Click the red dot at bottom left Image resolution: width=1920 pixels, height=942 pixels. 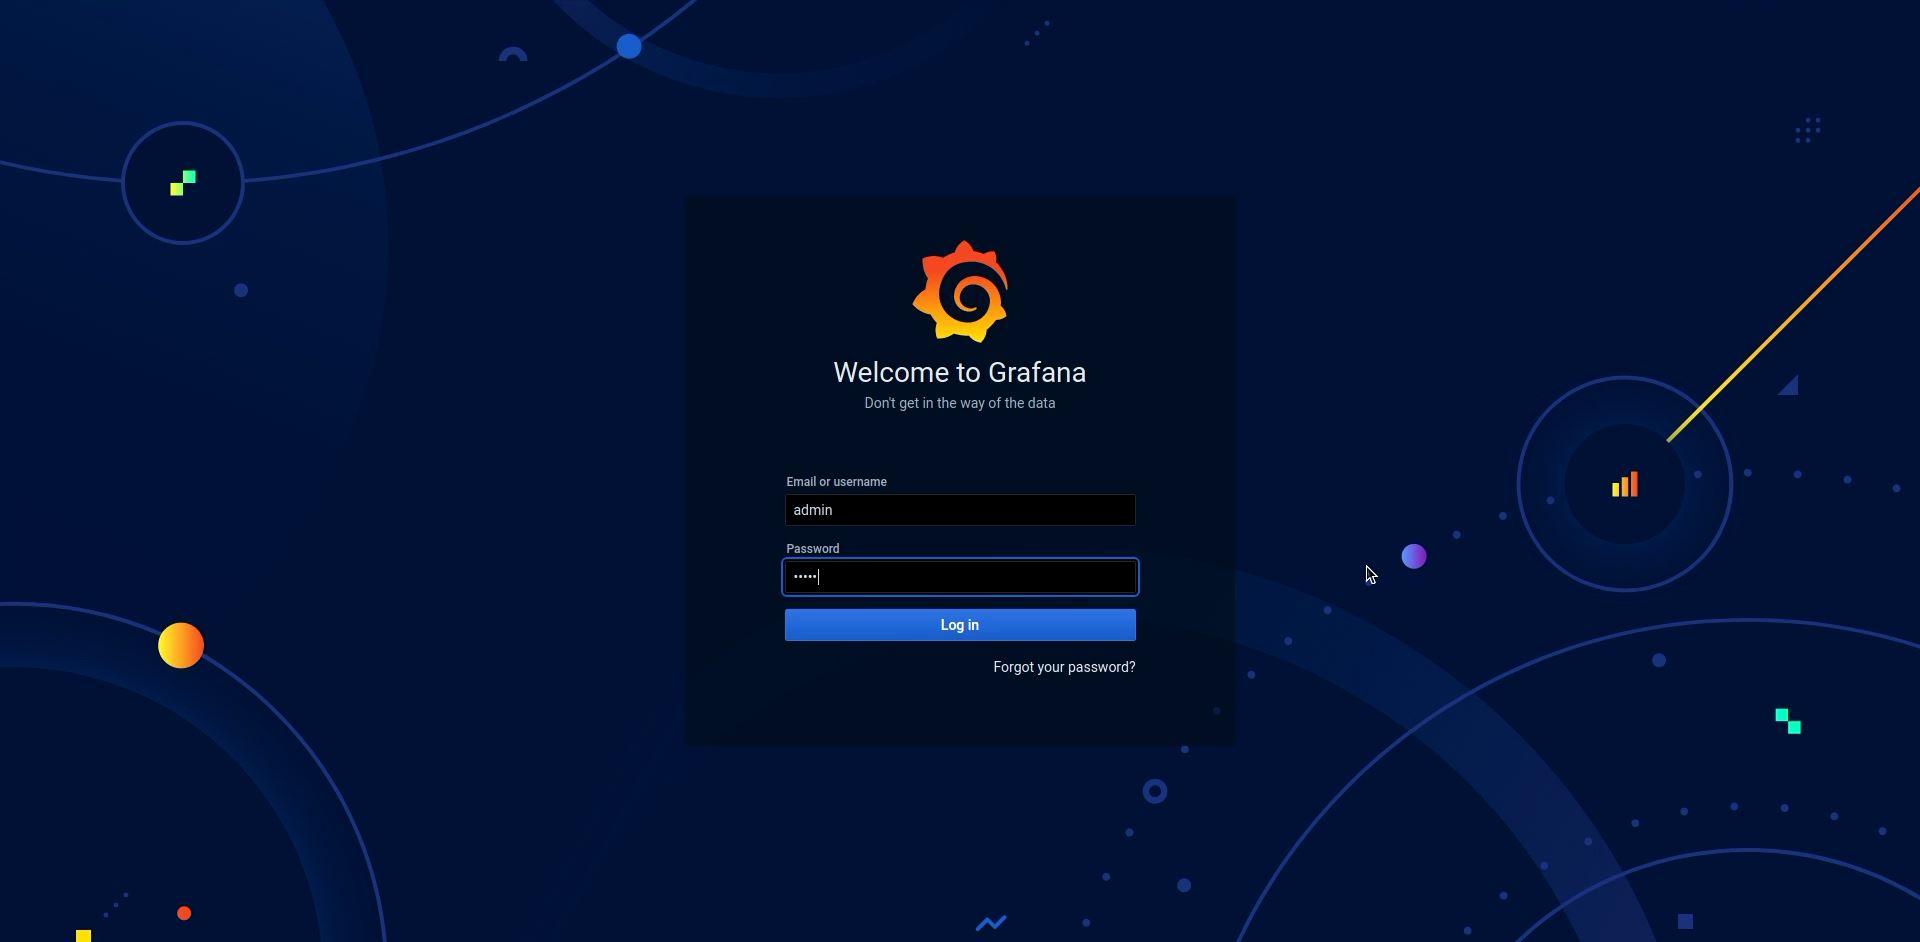[184, 913]
